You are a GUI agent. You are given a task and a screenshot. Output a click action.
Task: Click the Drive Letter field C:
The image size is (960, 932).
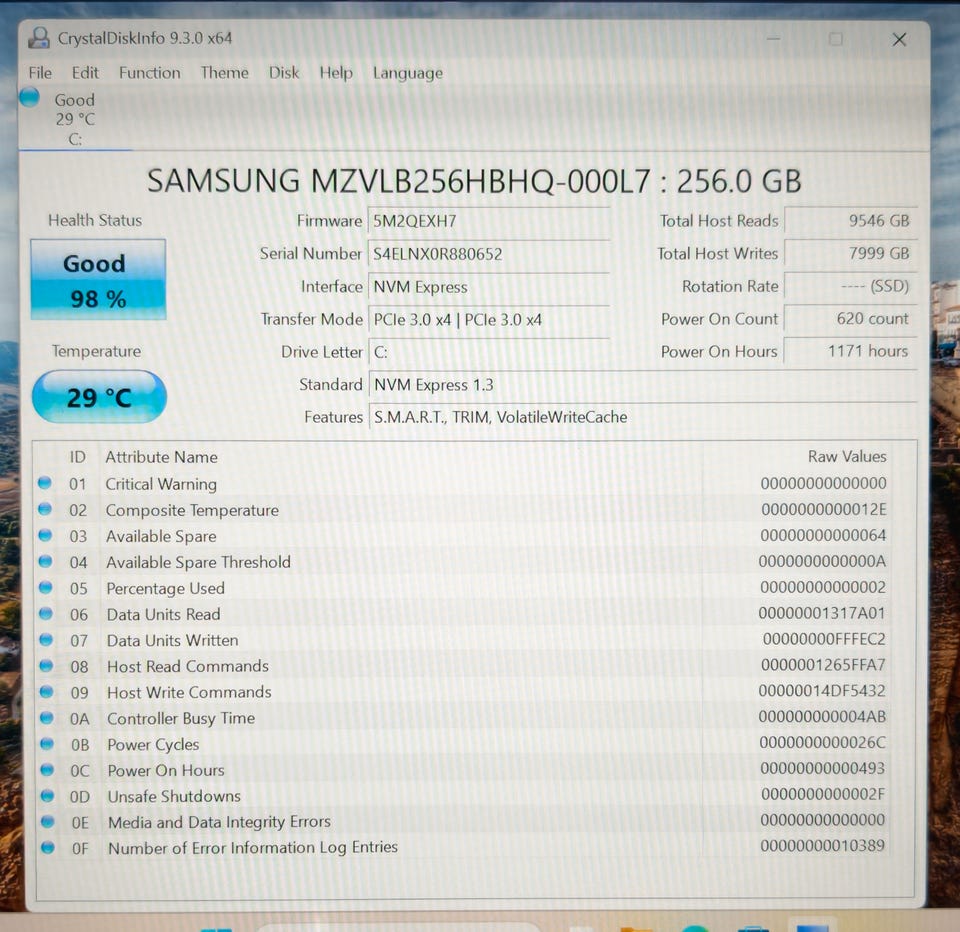[x=488, y=352]
